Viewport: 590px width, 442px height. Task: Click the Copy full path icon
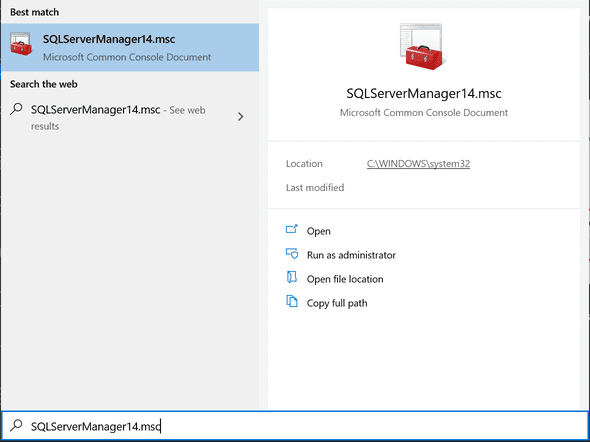[292, 301]
